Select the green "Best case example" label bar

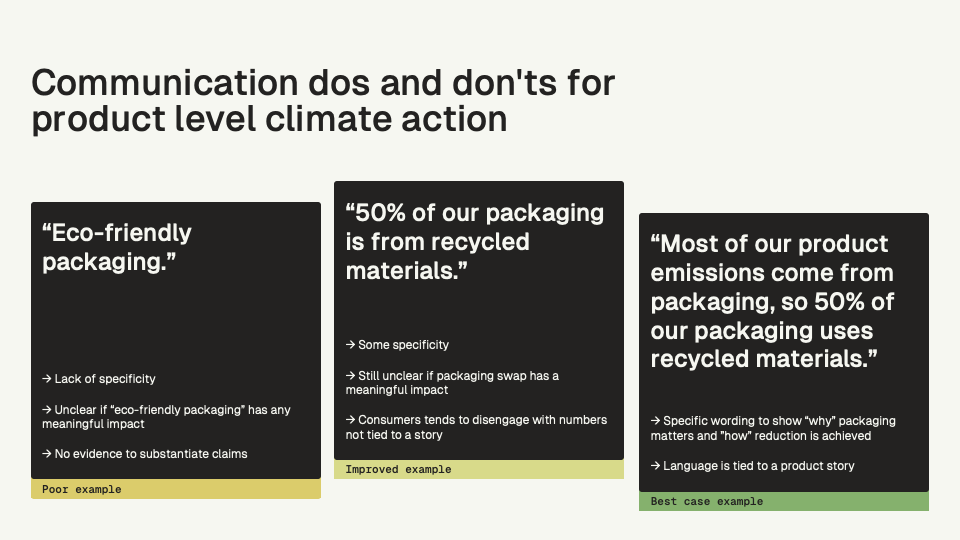784,501
